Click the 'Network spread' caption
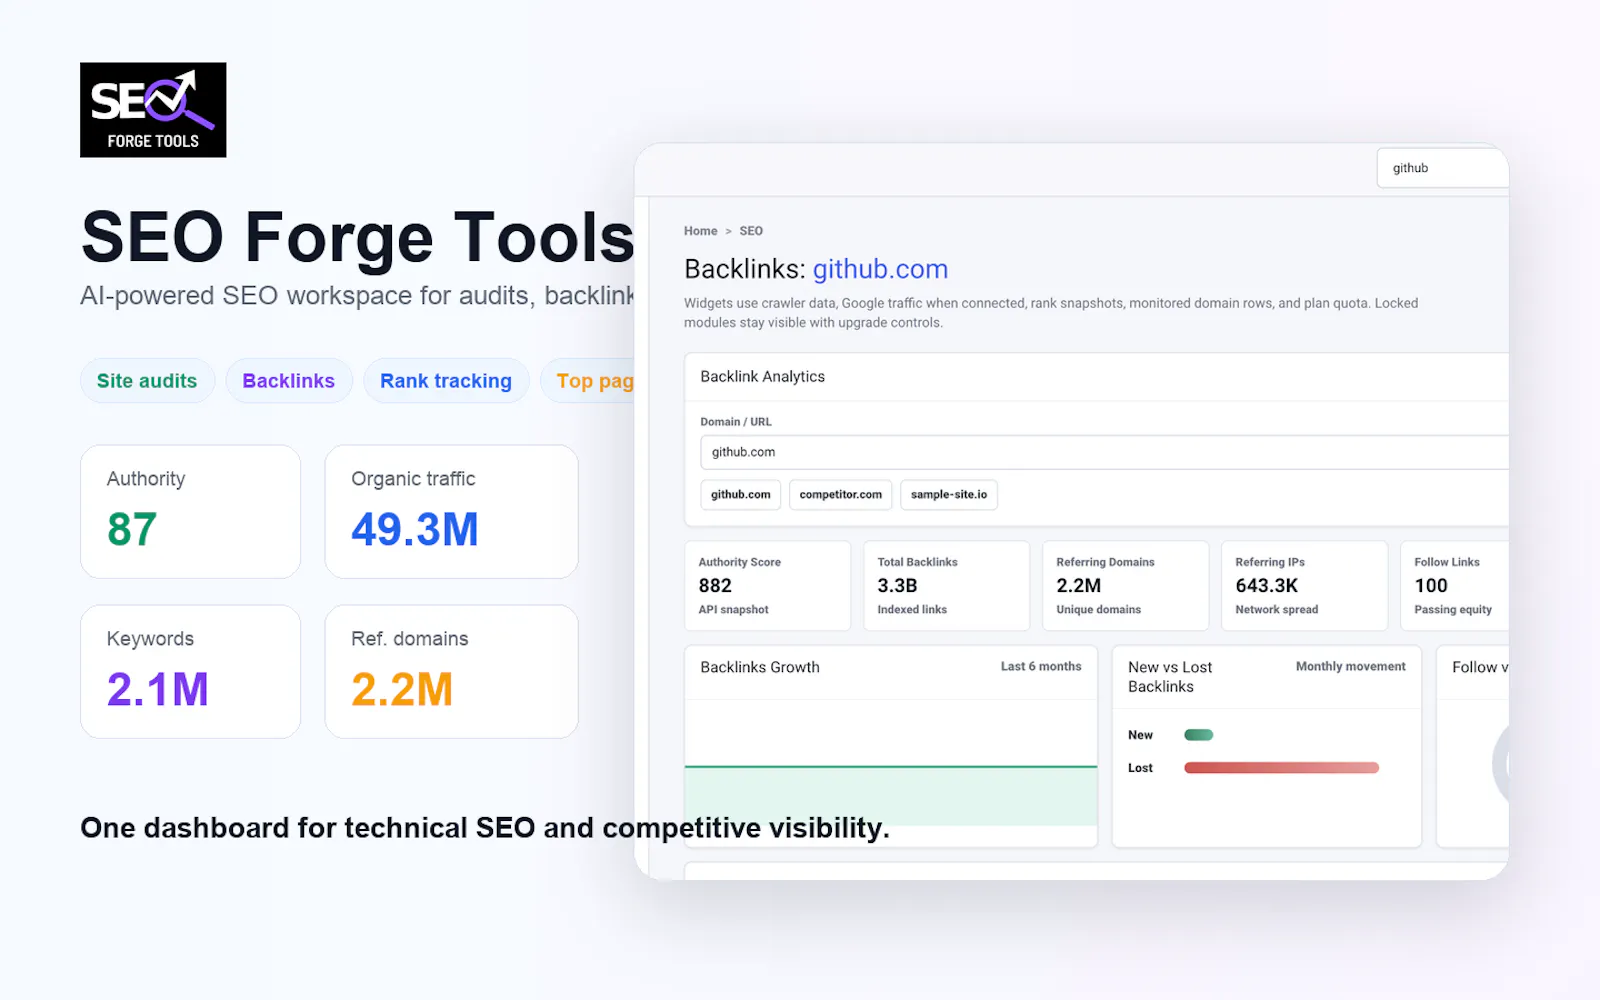The width and height of the screenshot is (1600, 1000). (x=1276, y=610)
